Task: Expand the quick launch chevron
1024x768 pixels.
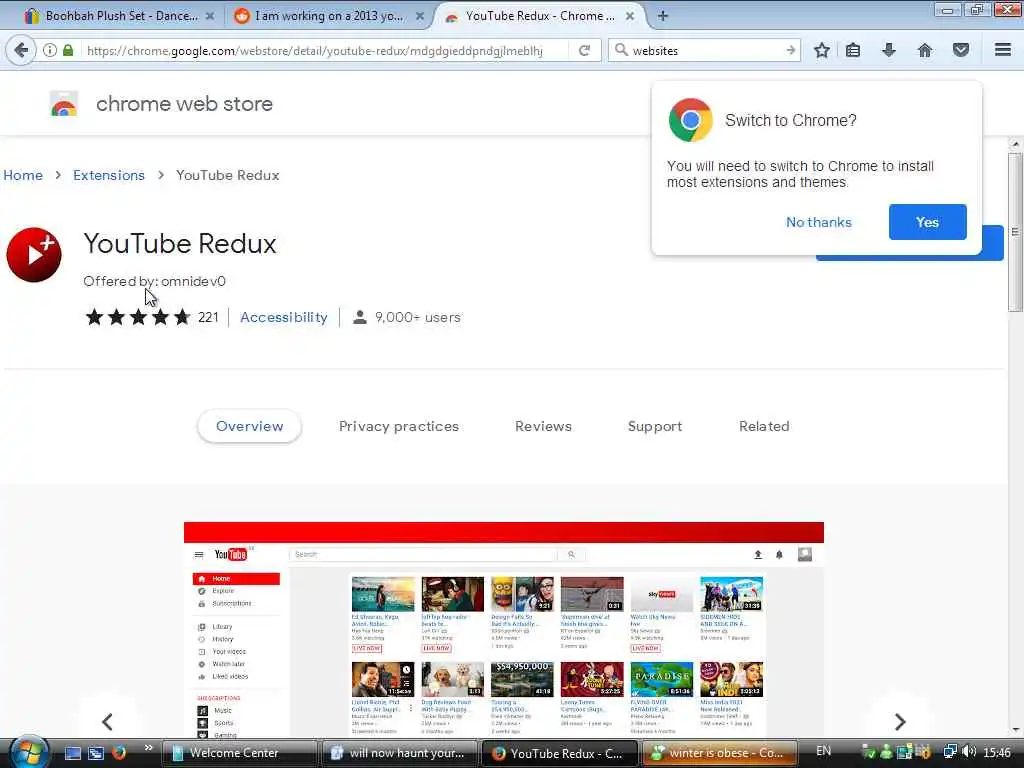Action: pos(148,748)
